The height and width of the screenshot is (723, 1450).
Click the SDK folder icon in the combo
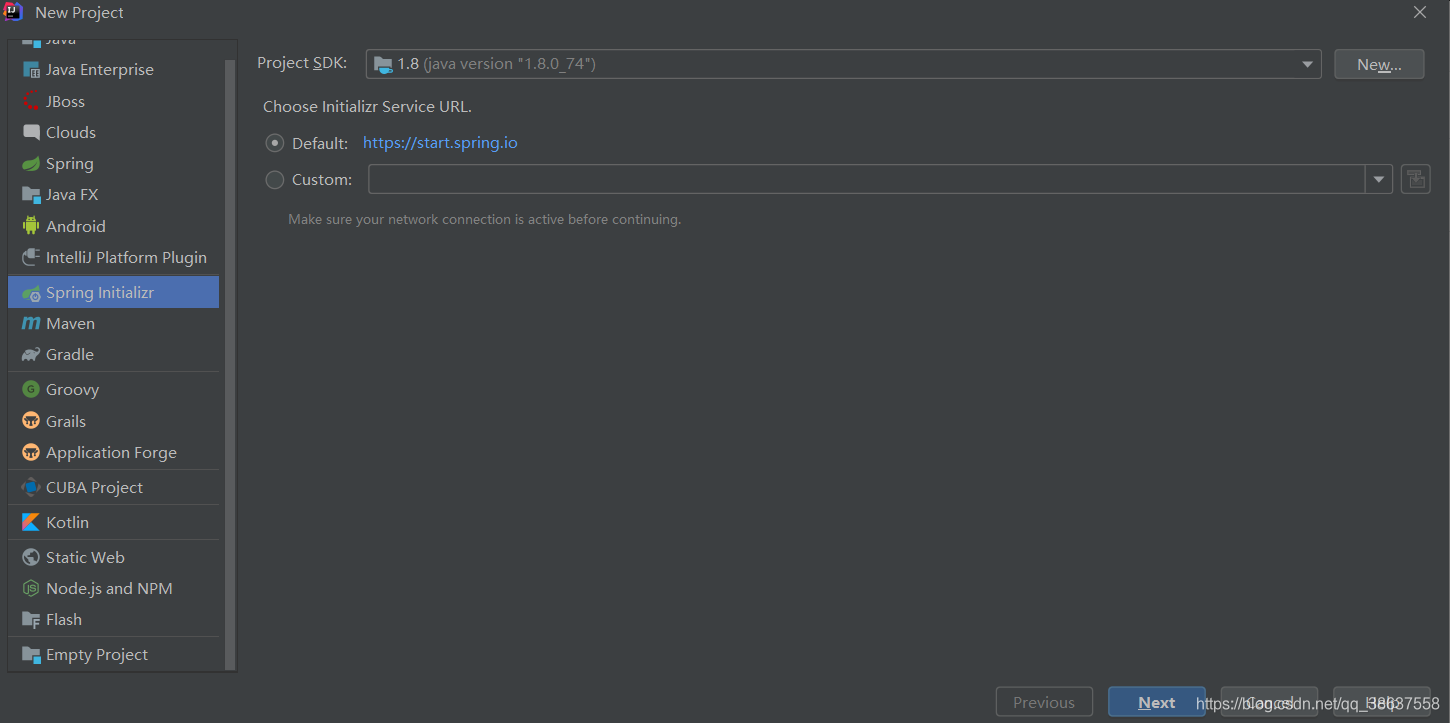pos(383,64)
